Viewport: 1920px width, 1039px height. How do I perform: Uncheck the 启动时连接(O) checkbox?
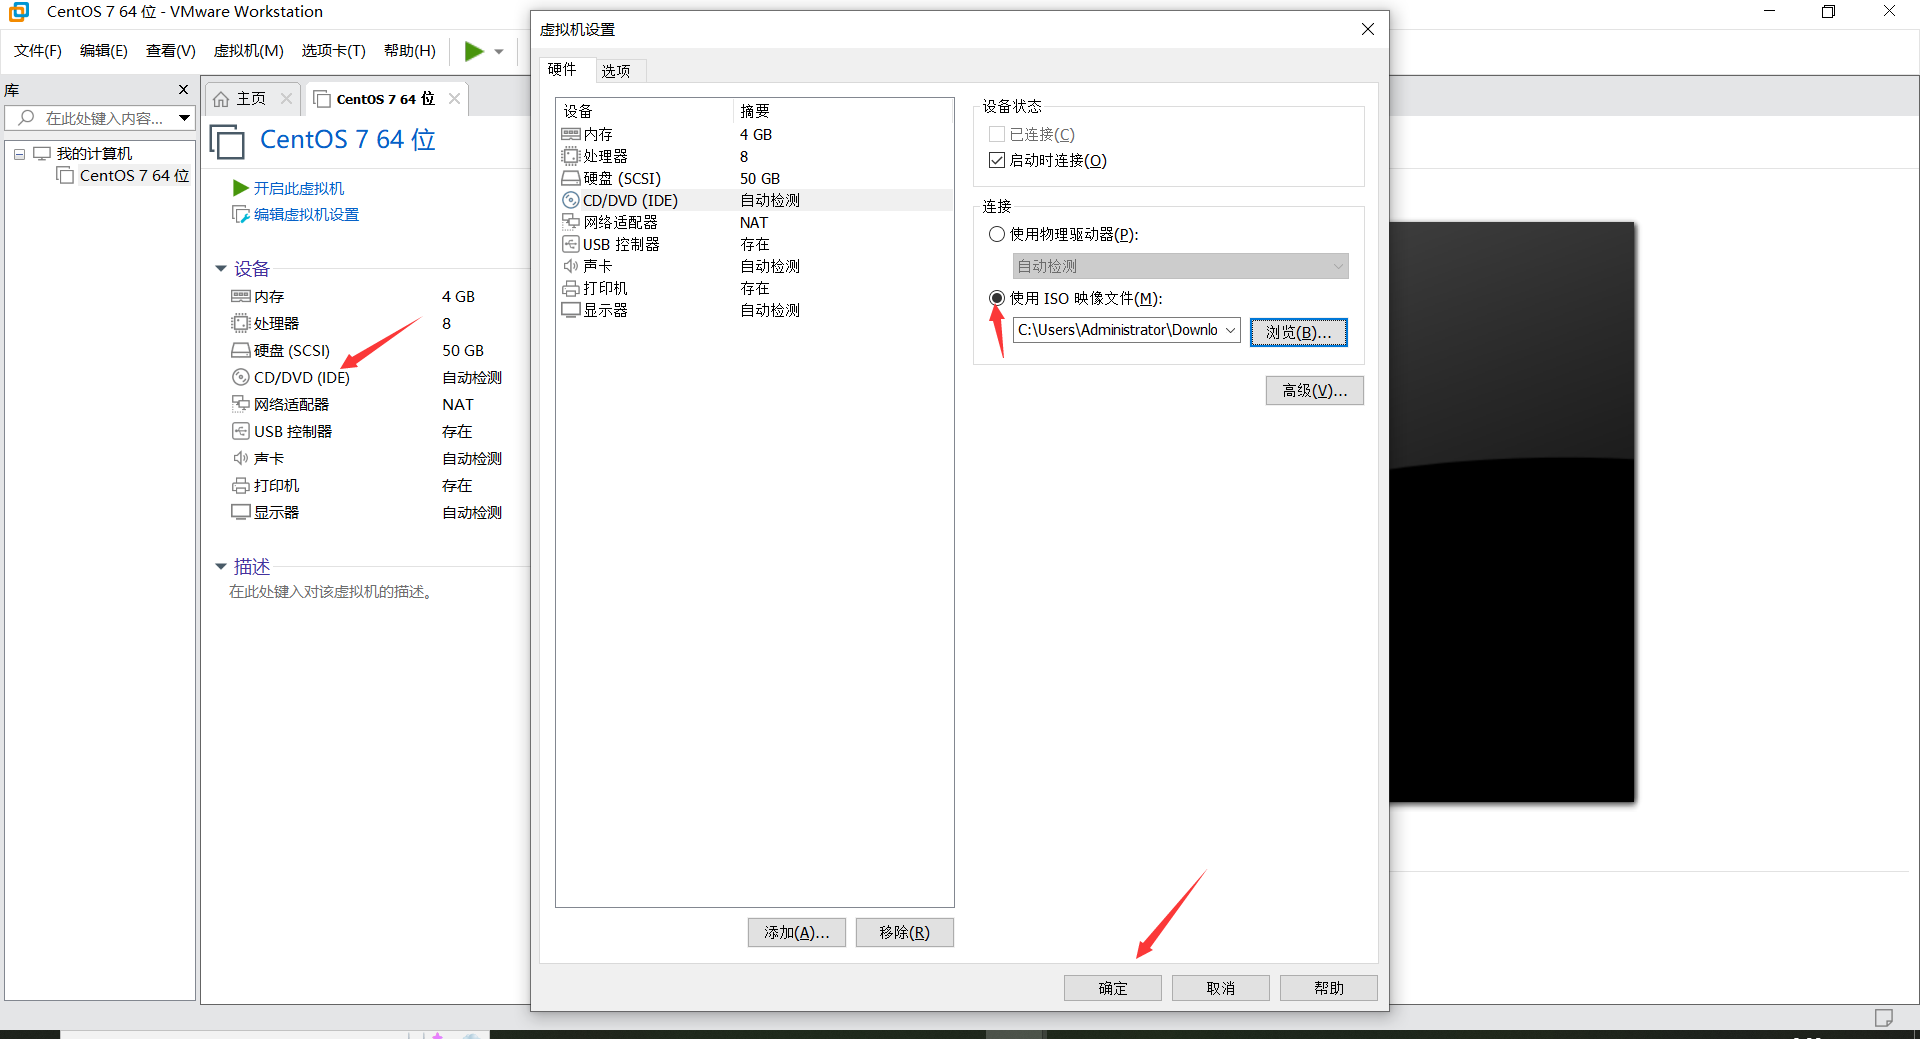pyautogui.click(x=997, y=160)
